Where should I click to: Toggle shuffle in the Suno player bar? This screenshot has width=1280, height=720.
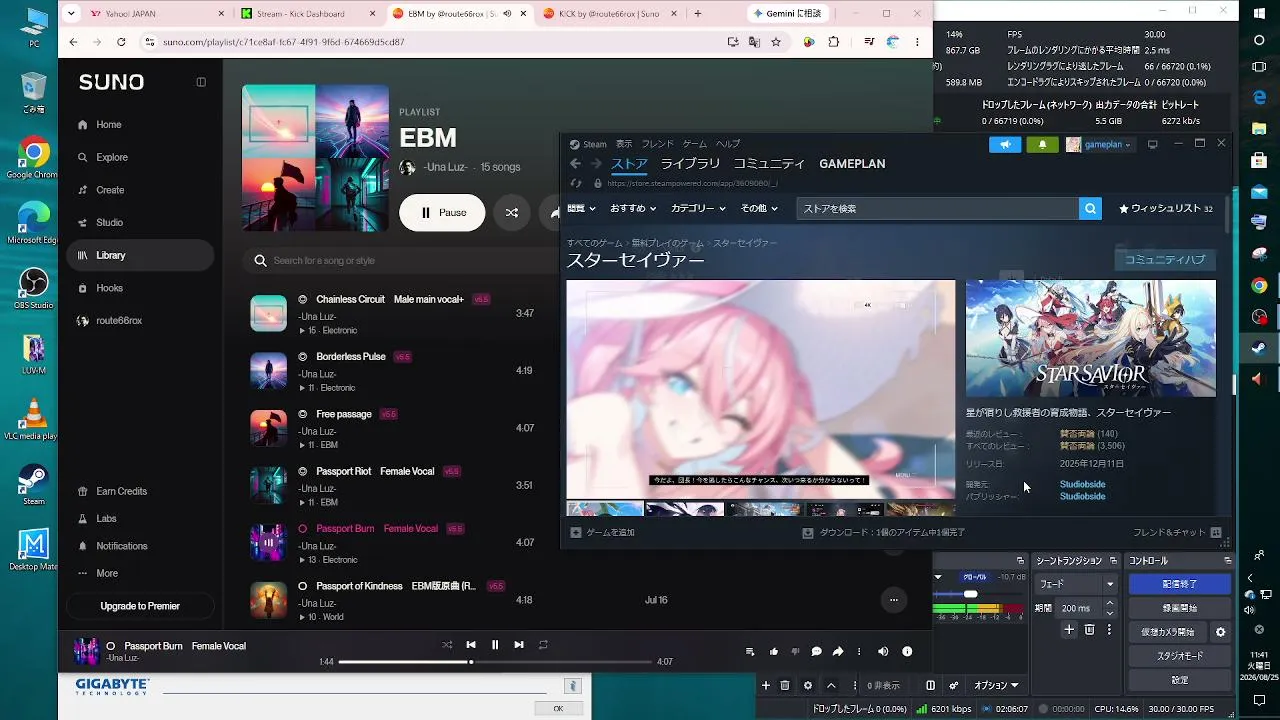click(447, 645)
